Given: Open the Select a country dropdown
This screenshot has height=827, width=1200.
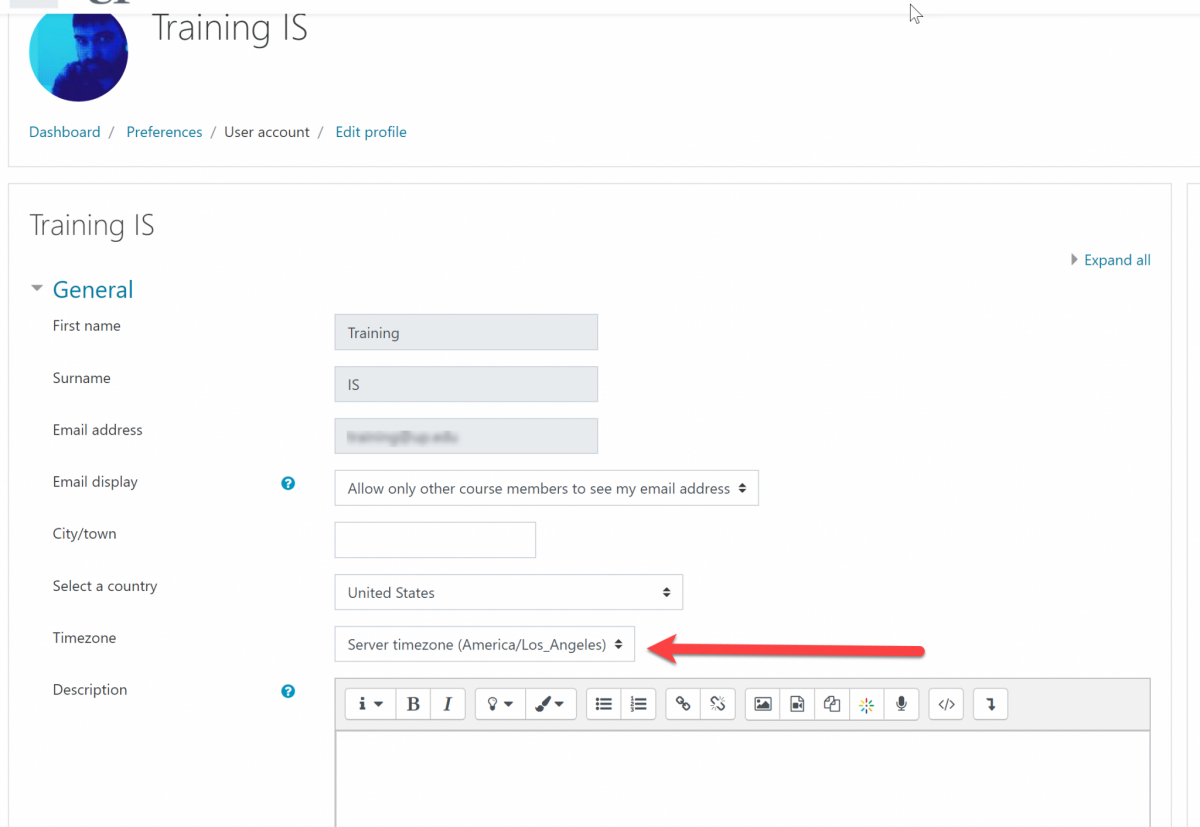Looking at the screenshot, I should point(508,592).
